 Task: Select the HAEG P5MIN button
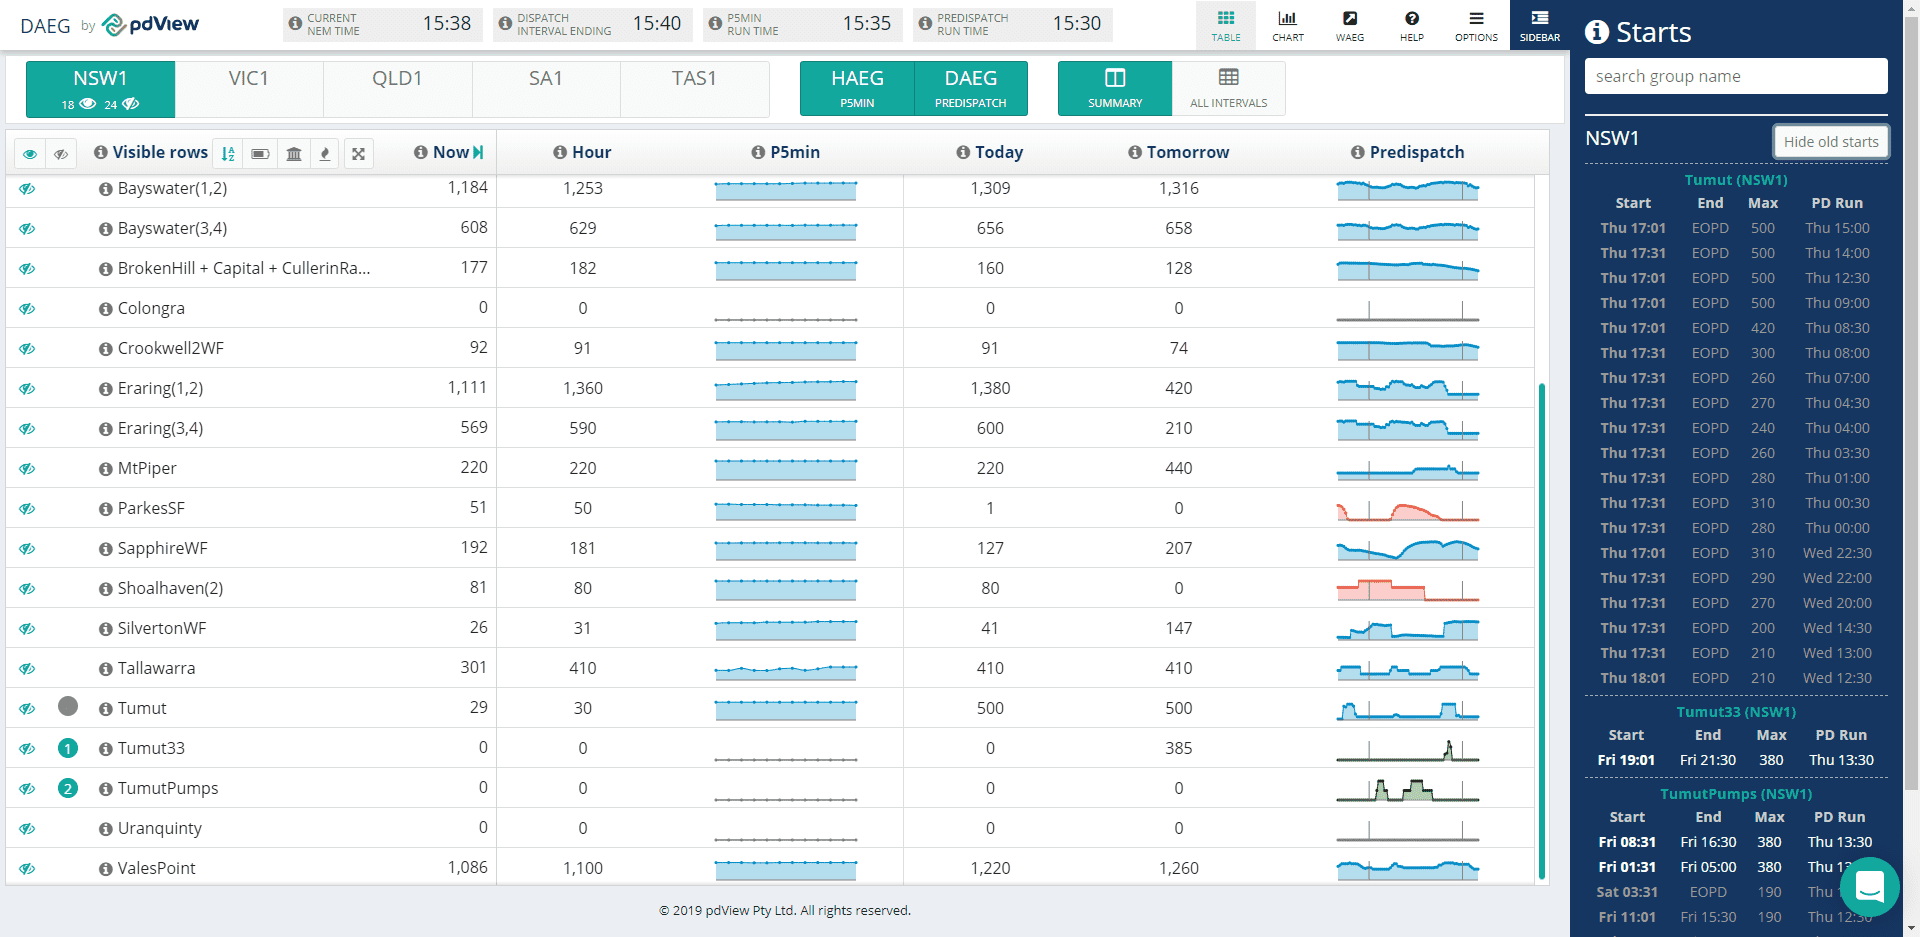click(857, 88)
